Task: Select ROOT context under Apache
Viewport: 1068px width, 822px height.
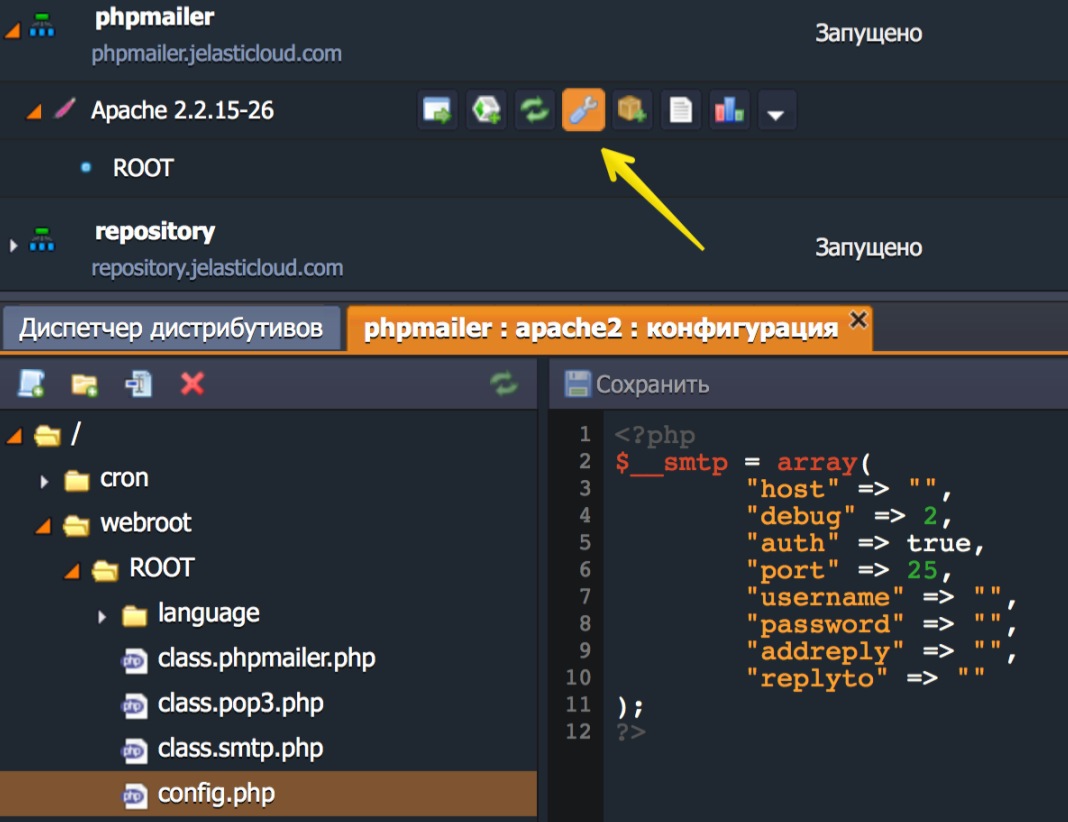Action: tap(143, 168)
